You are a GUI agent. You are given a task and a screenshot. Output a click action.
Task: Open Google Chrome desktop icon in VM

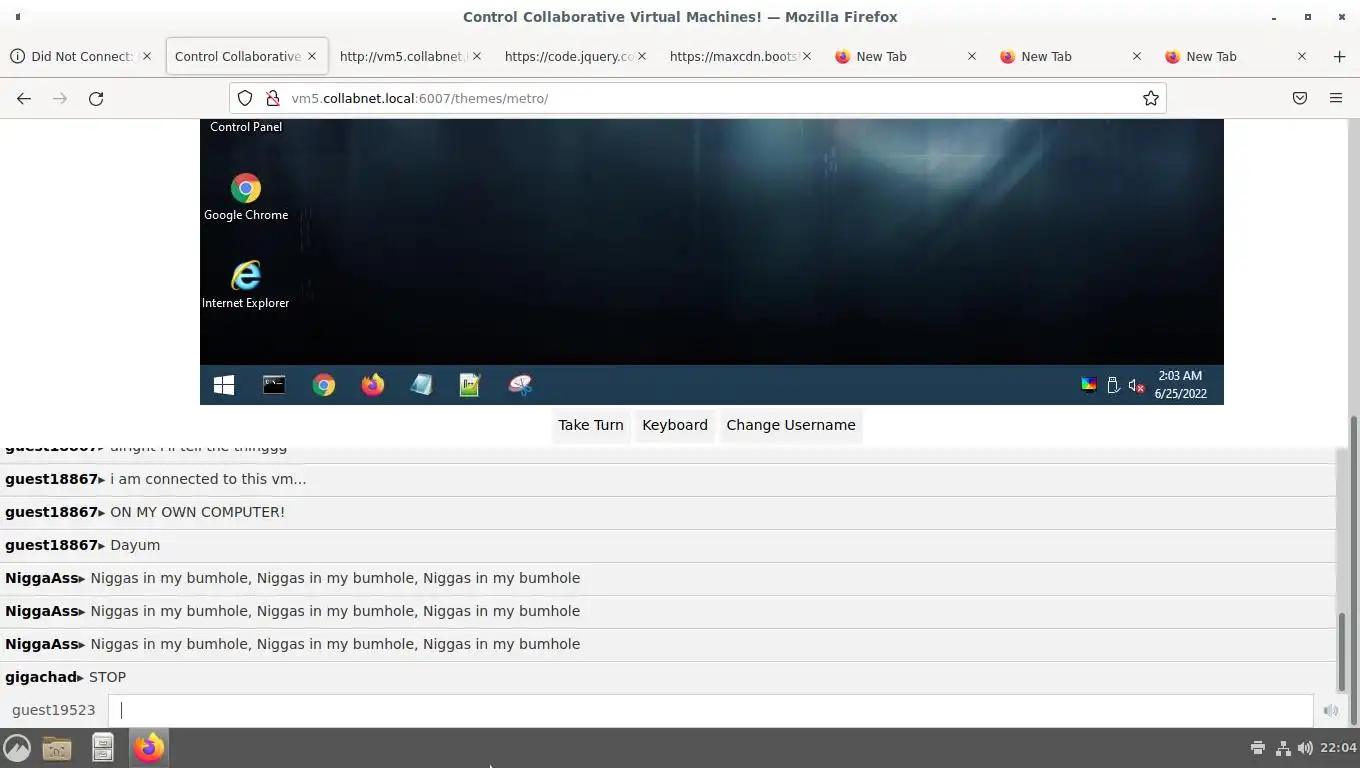[246, 197]
